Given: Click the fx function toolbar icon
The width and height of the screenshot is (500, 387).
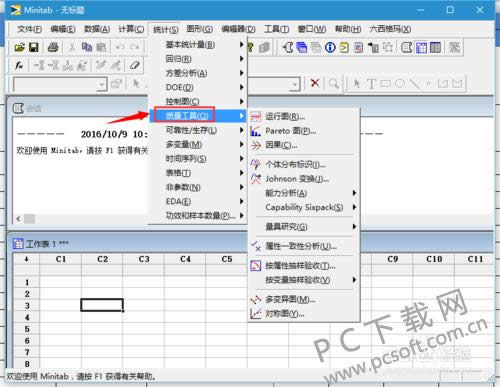Looking at the screenshot, I should (x=19, y=65).
